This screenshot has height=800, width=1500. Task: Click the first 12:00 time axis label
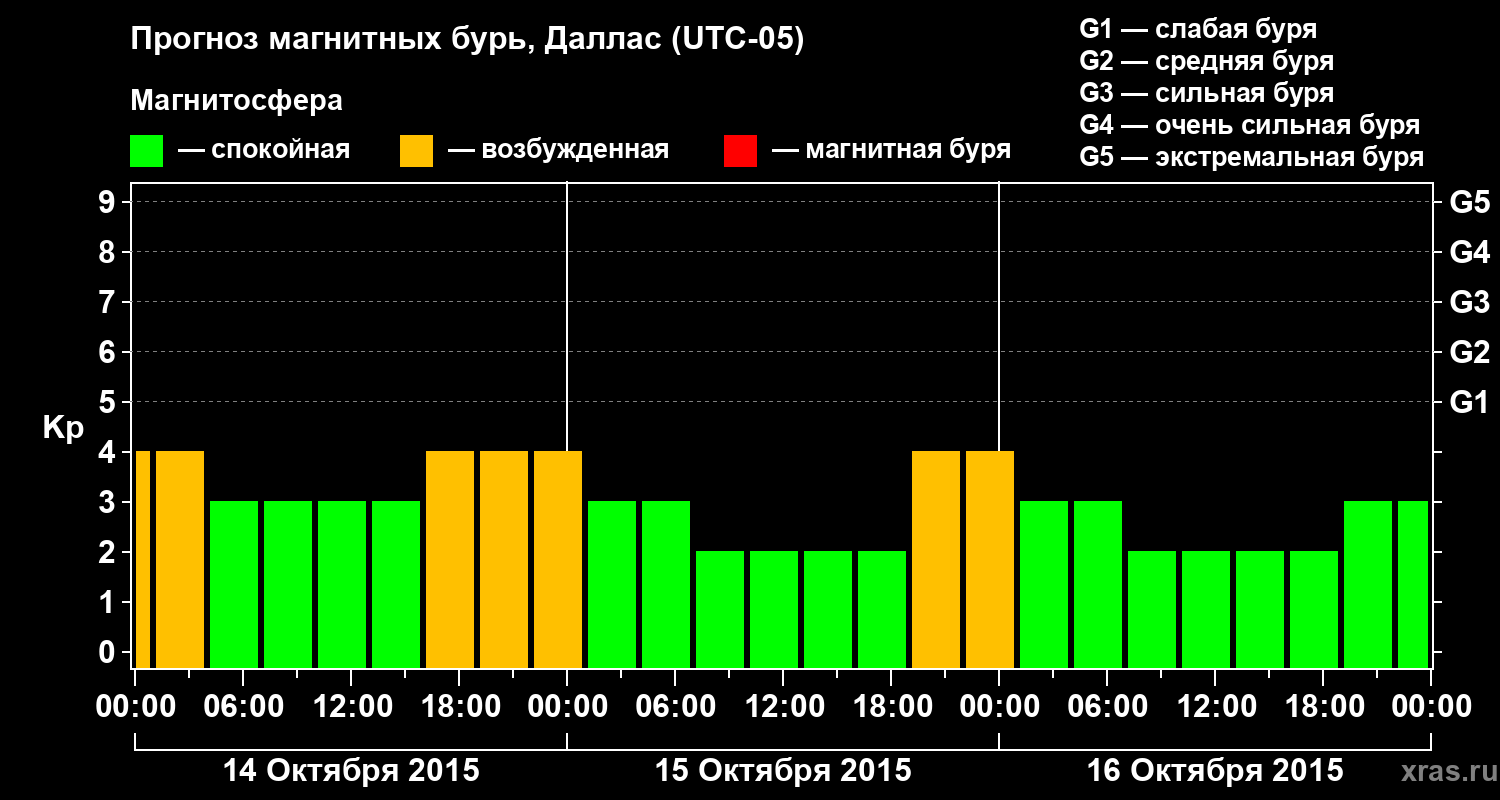tap(351, 707)
